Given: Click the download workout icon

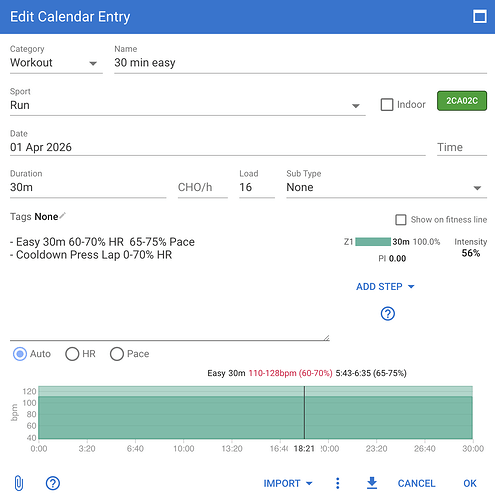Looking at the screenshot, I should pos(372,483).
